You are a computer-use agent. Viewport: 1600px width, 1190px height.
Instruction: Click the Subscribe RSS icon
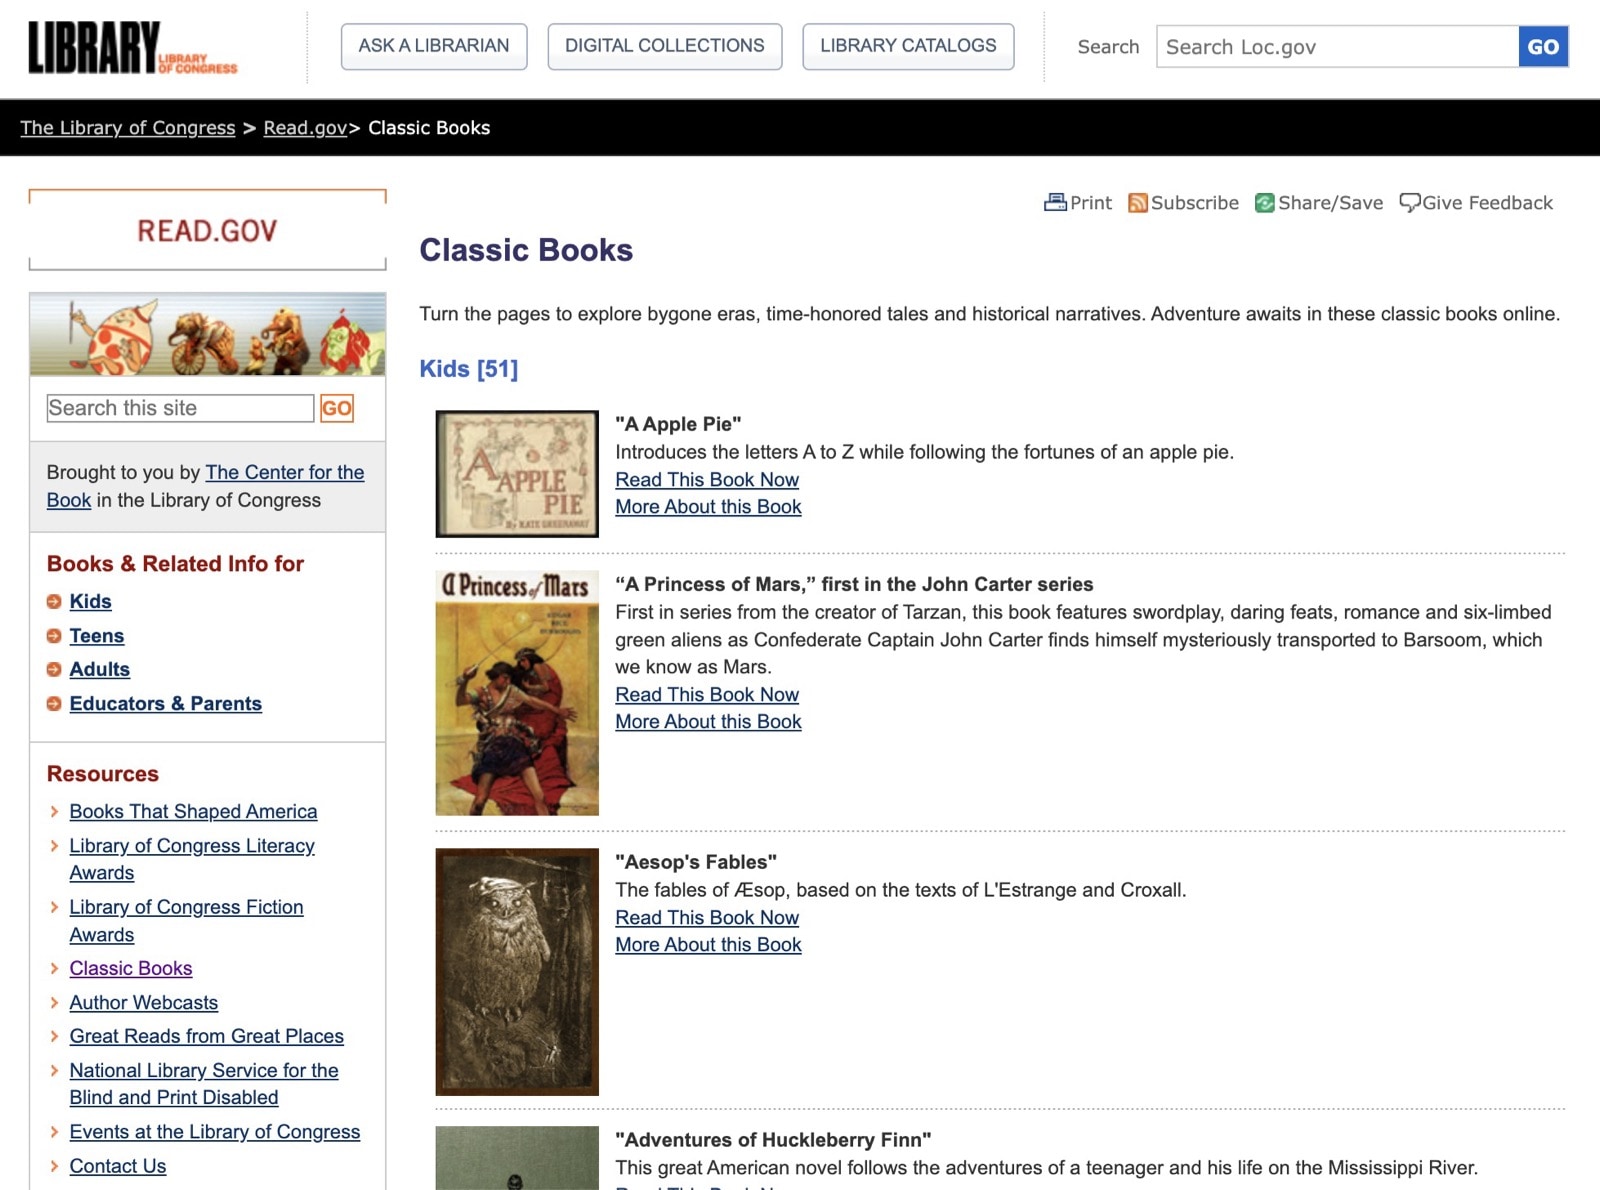pos(1137,203)
